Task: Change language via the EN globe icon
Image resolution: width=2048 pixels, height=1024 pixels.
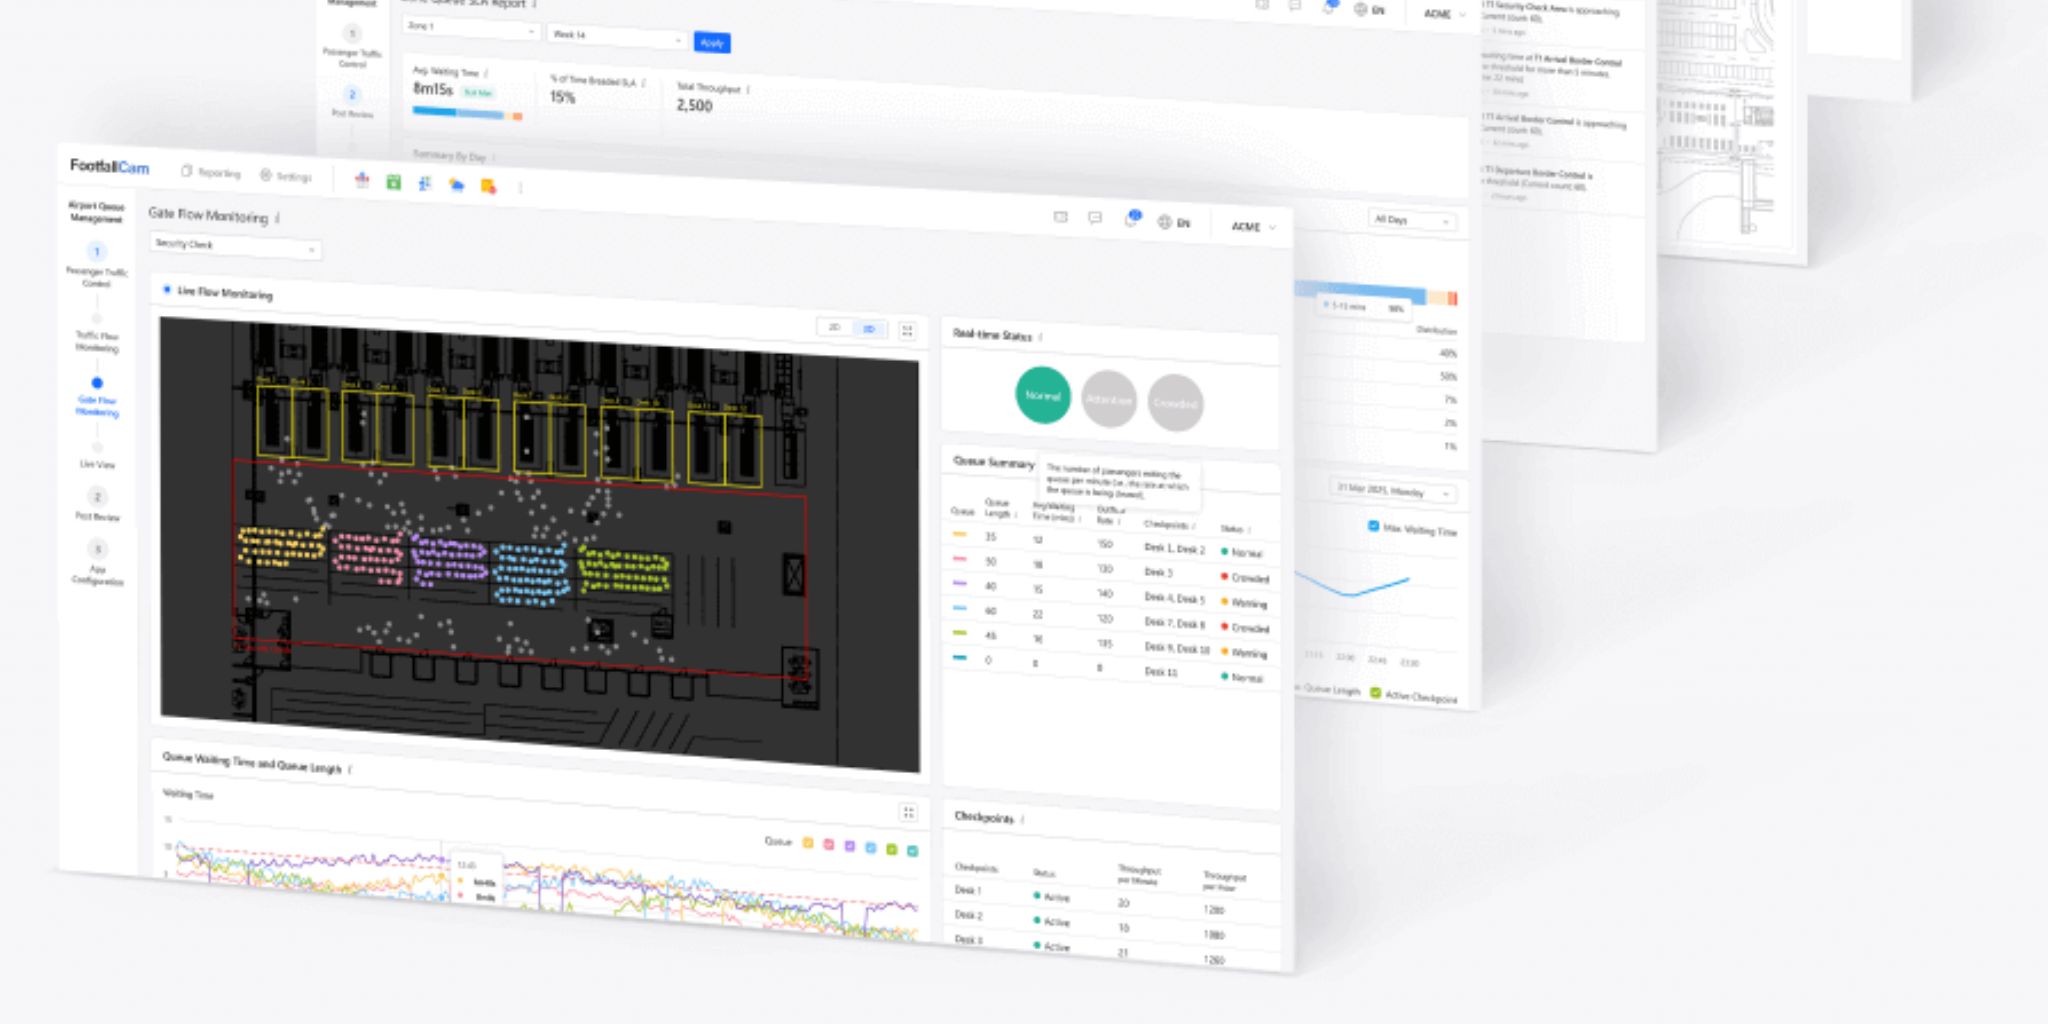Action: (x=1174, y=222)
